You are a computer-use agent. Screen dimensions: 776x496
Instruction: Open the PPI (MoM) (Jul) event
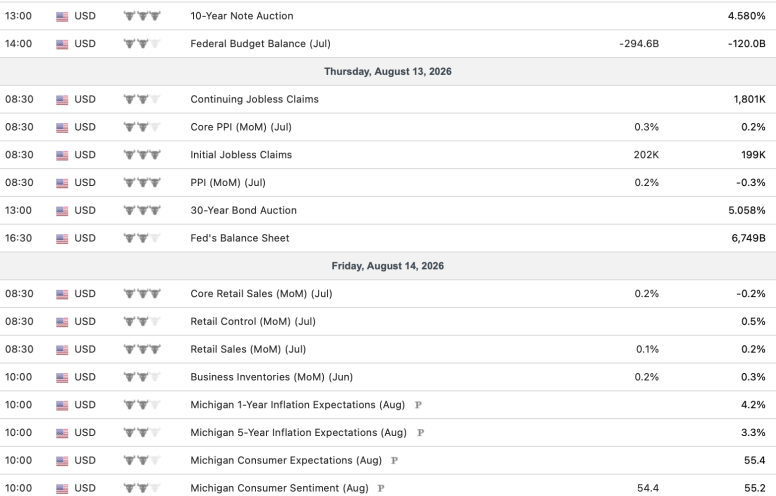tap(228, 183)
